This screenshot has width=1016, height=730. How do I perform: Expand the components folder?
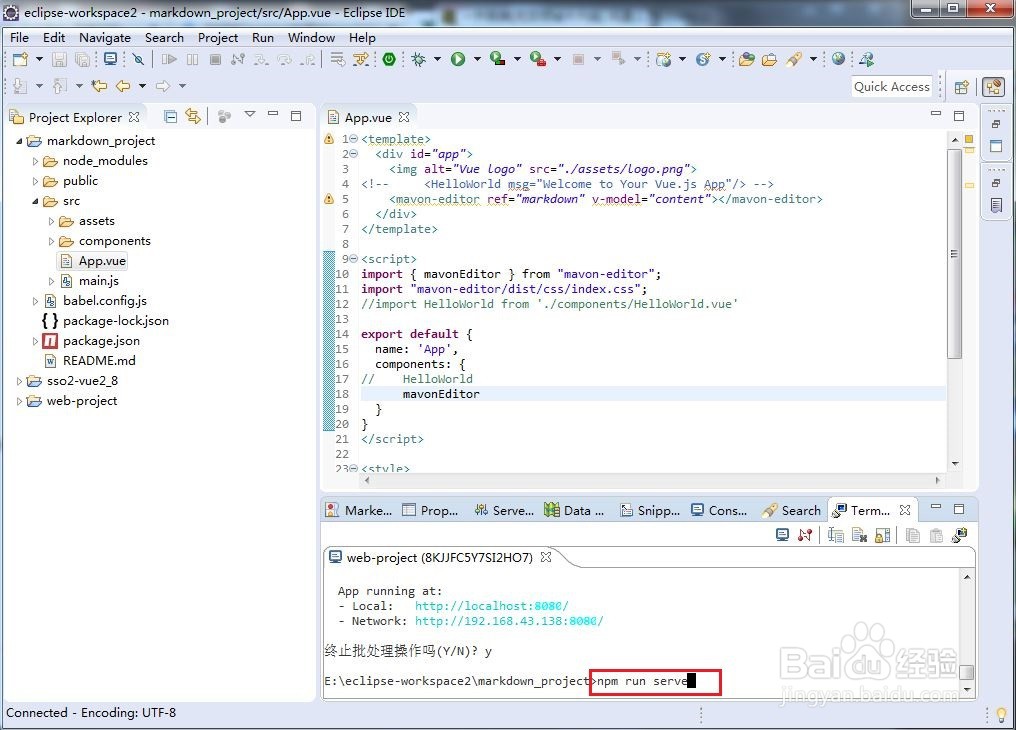[51, 242]
